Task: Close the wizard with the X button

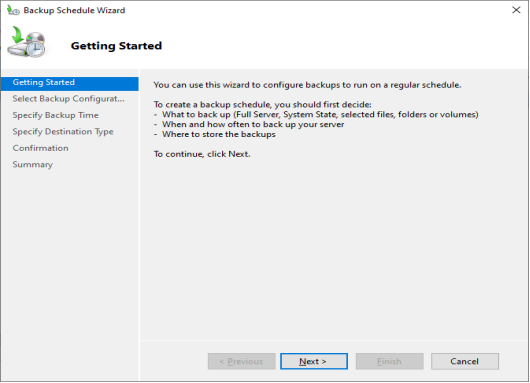Action: 516,10
